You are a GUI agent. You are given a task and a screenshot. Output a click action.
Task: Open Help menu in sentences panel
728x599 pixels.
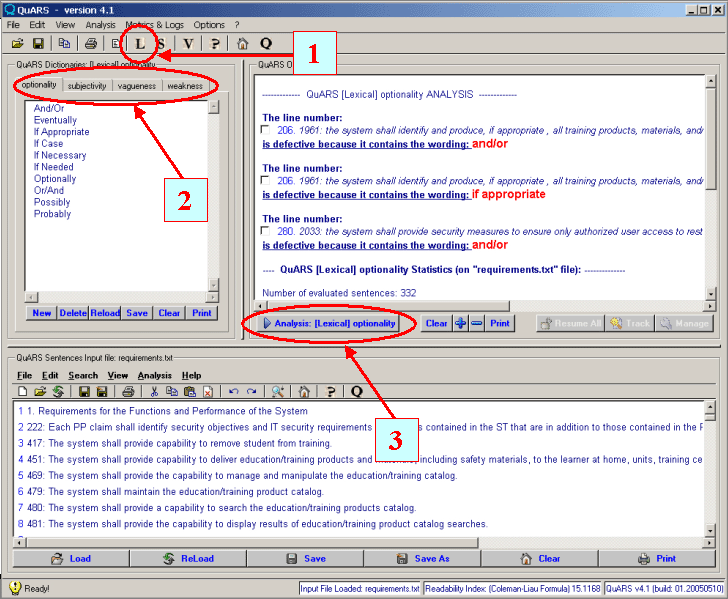pyautogui.click(x=191, y=375)
